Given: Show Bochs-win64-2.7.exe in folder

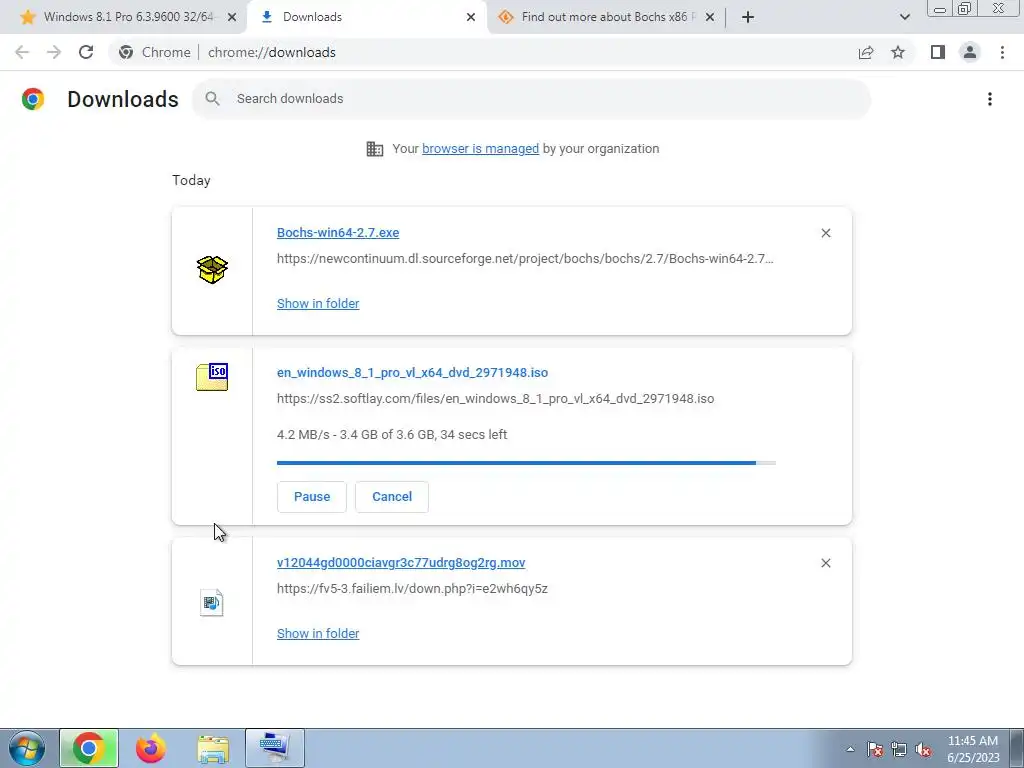Looking at the screenshot, I should click(318, 304).
